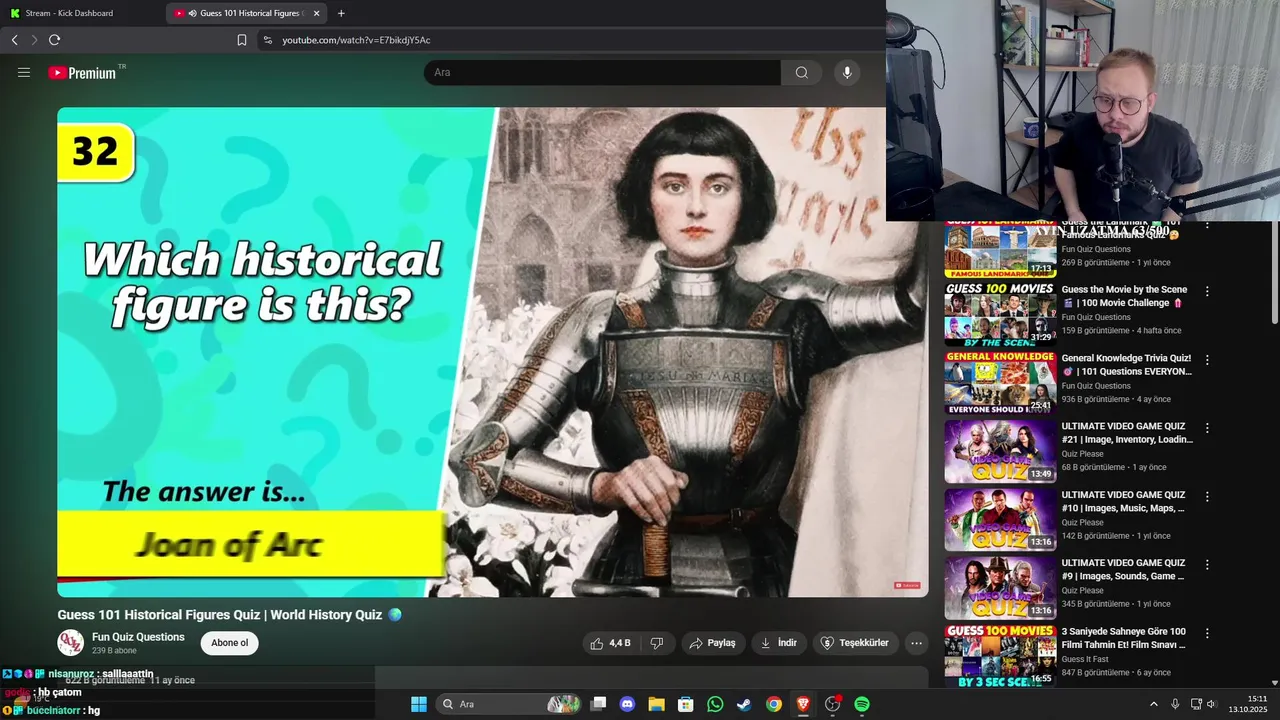
Task: Open Steam from the taskbar
Action: coord(744,704)
